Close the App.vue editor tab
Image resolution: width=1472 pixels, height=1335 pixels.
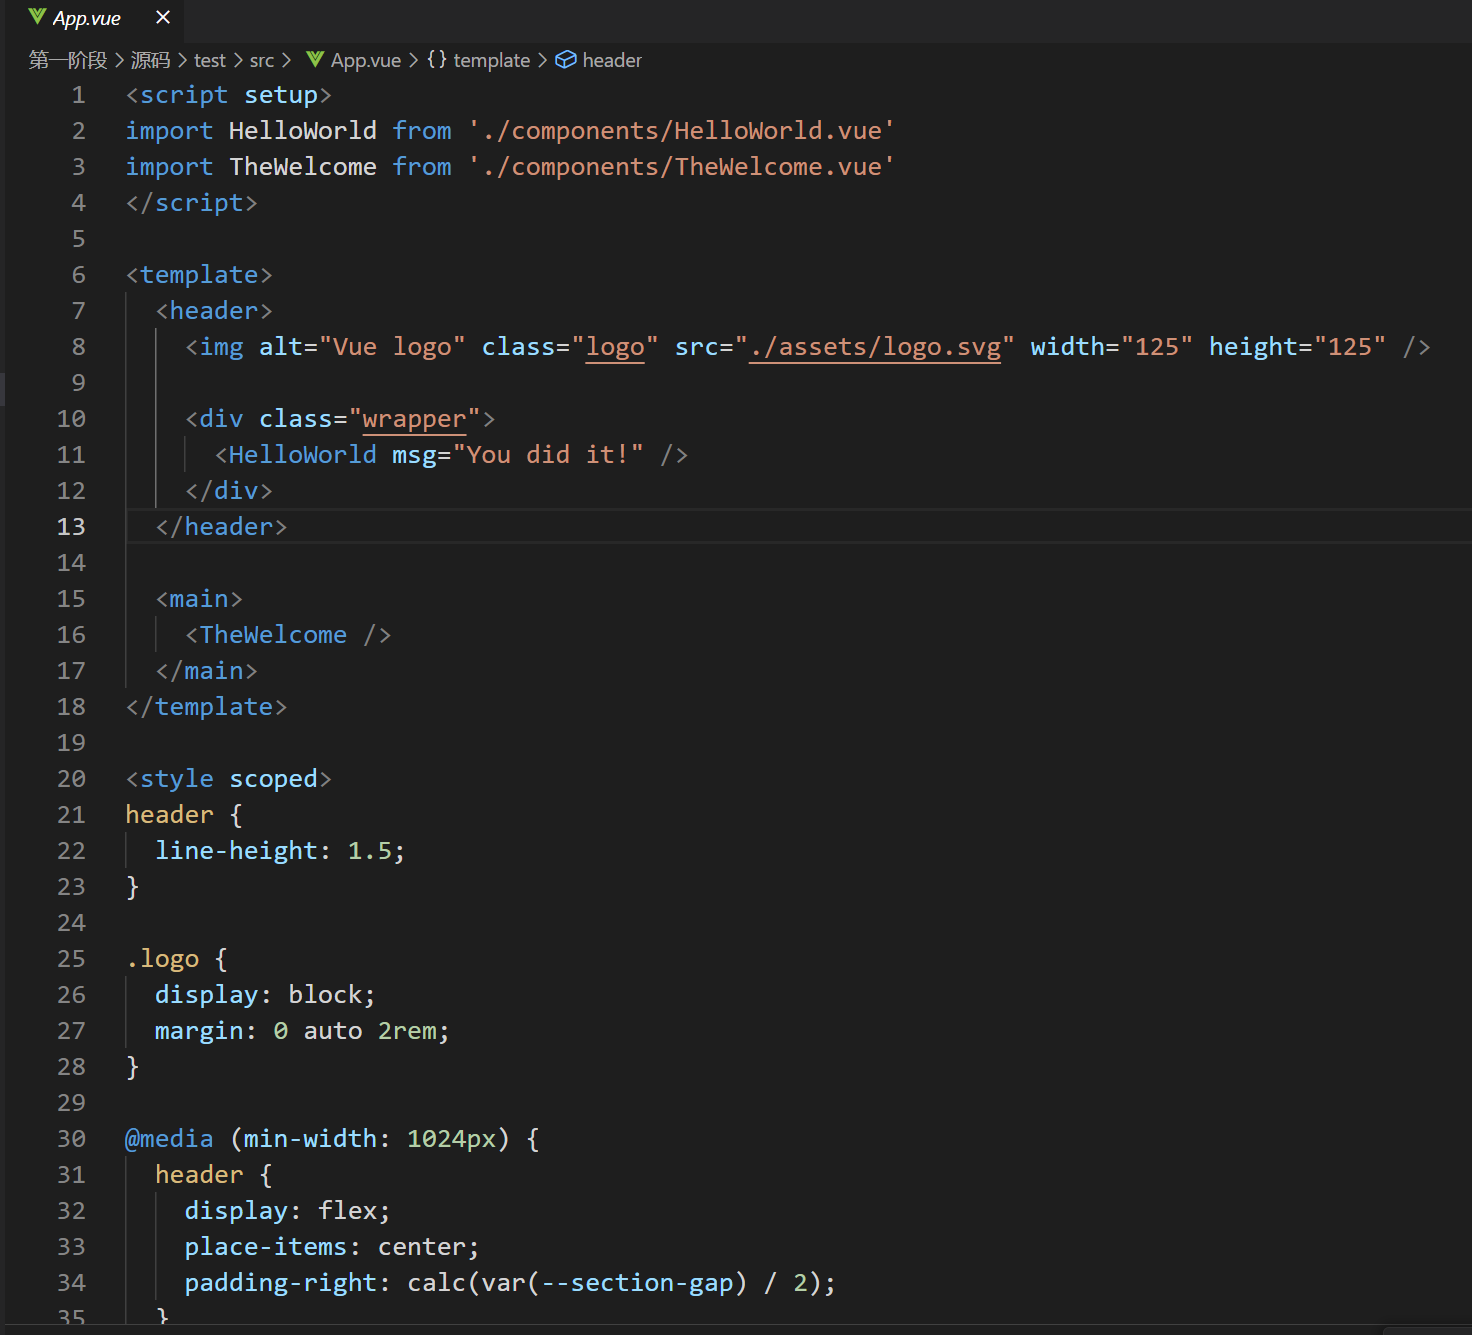[x=163, y=17]
